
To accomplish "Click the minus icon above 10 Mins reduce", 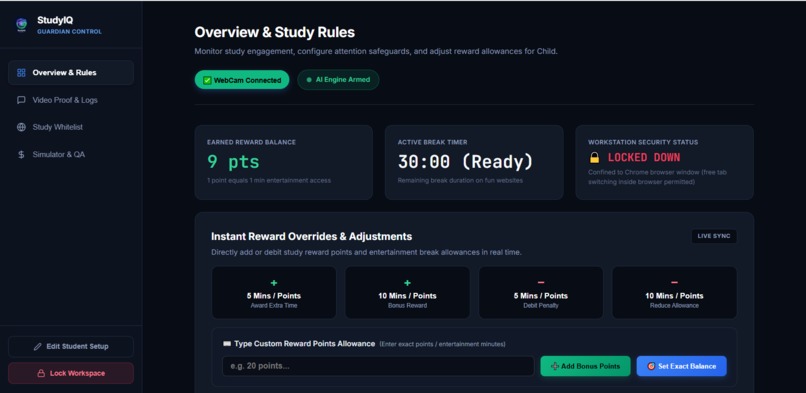I will (674, 283).
